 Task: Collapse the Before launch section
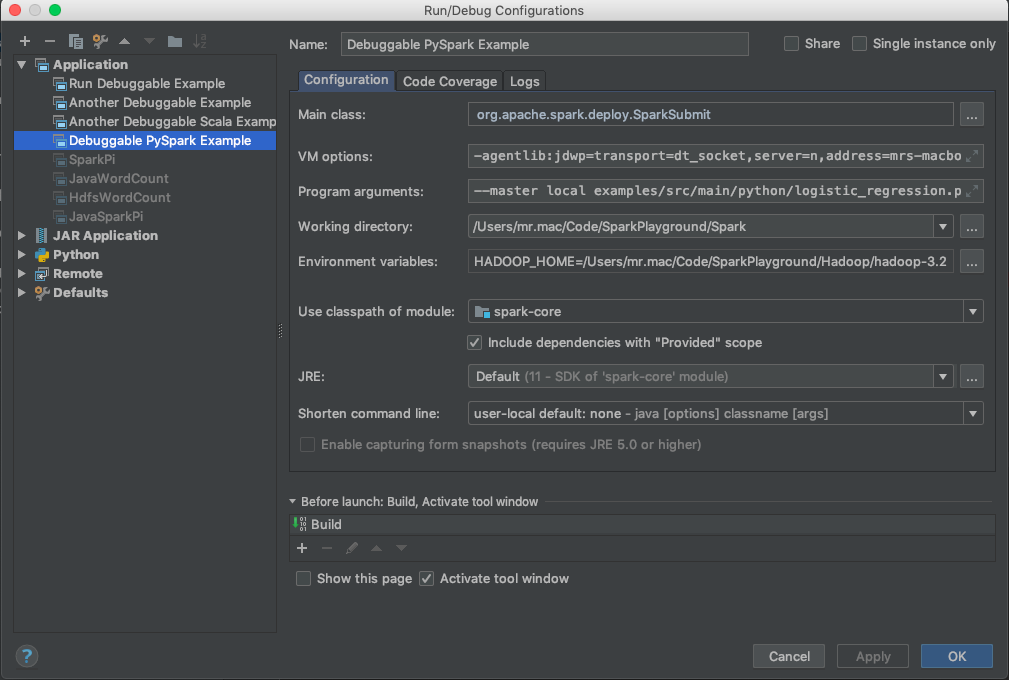293,501
